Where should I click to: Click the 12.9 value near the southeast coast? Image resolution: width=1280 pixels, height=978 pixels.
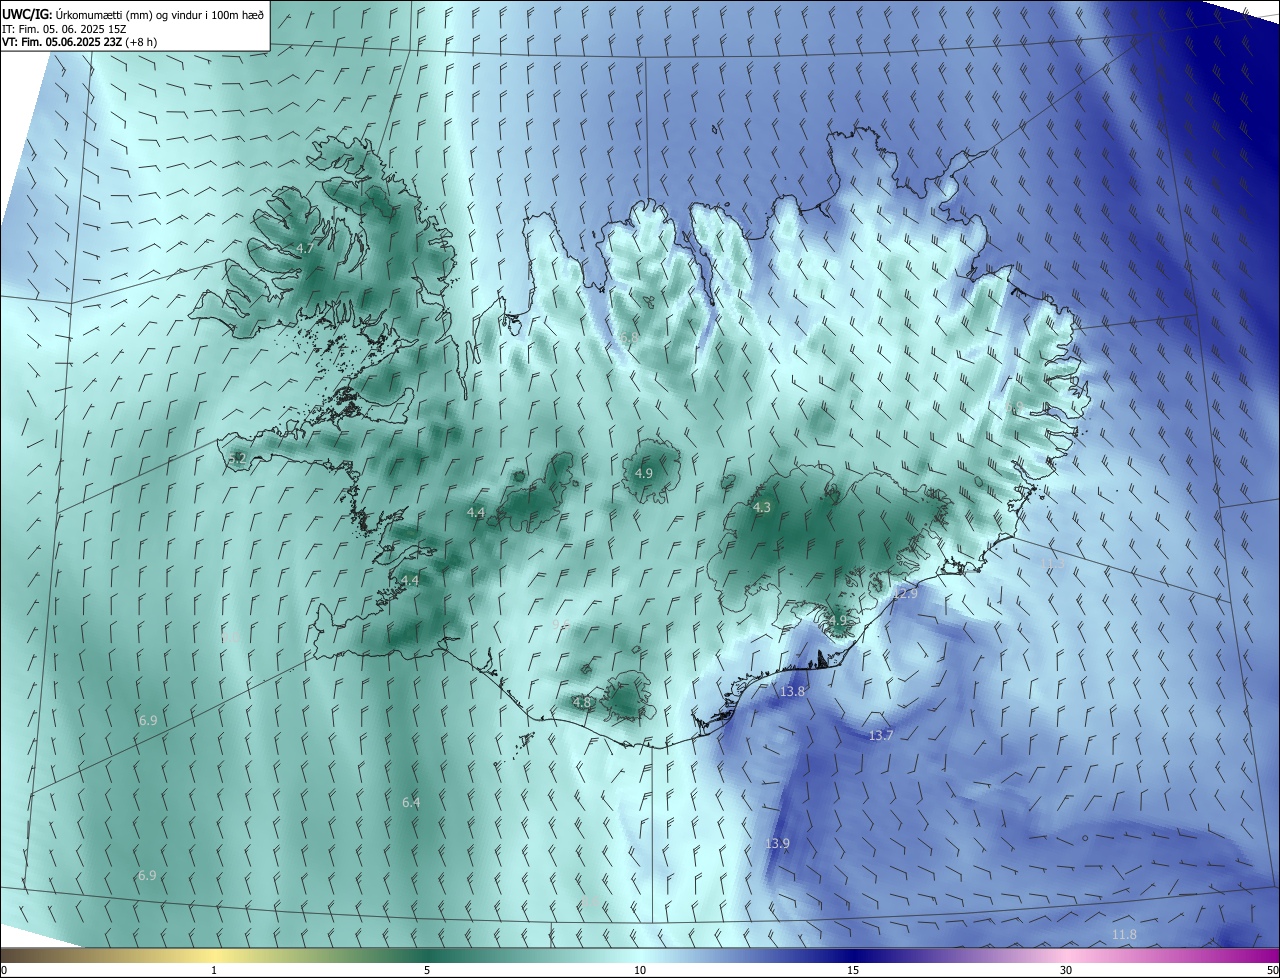[905, 594]
